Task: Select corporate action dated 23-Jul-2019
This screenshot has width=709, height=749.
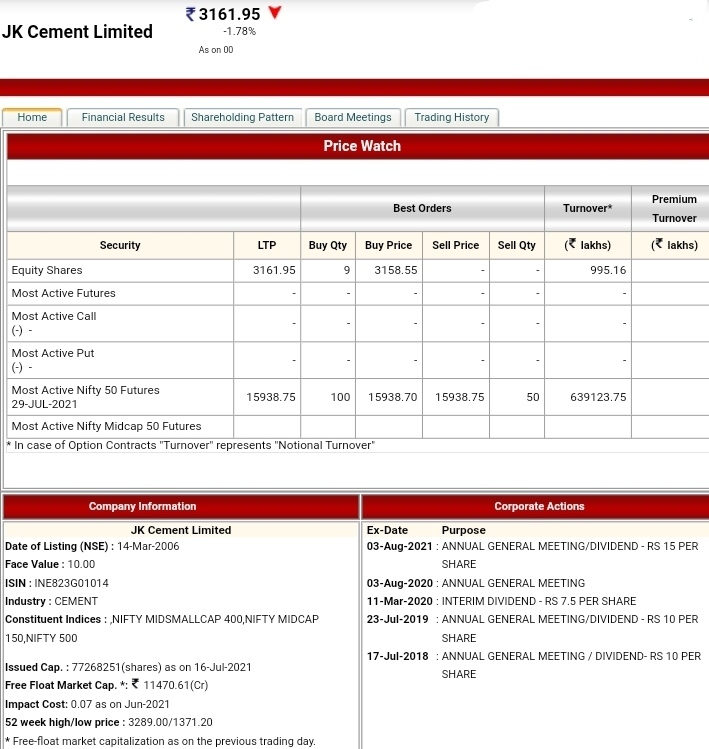Action: tap(397, 620)
